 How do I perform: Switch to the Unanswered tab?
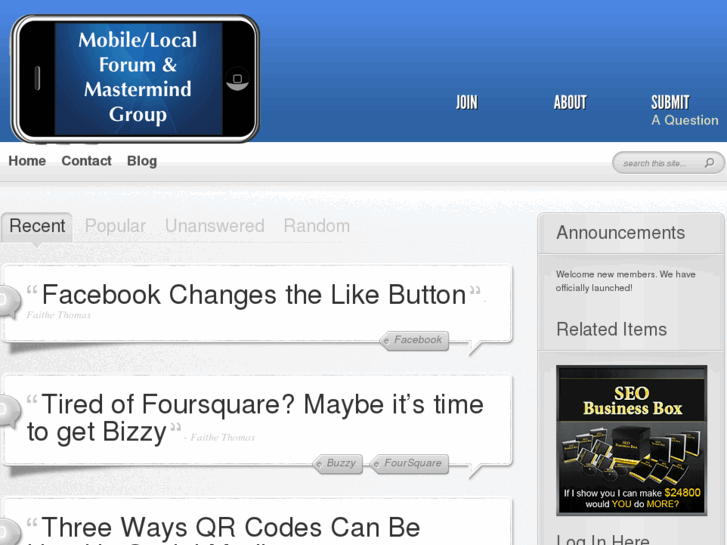[x=215, y=226]
